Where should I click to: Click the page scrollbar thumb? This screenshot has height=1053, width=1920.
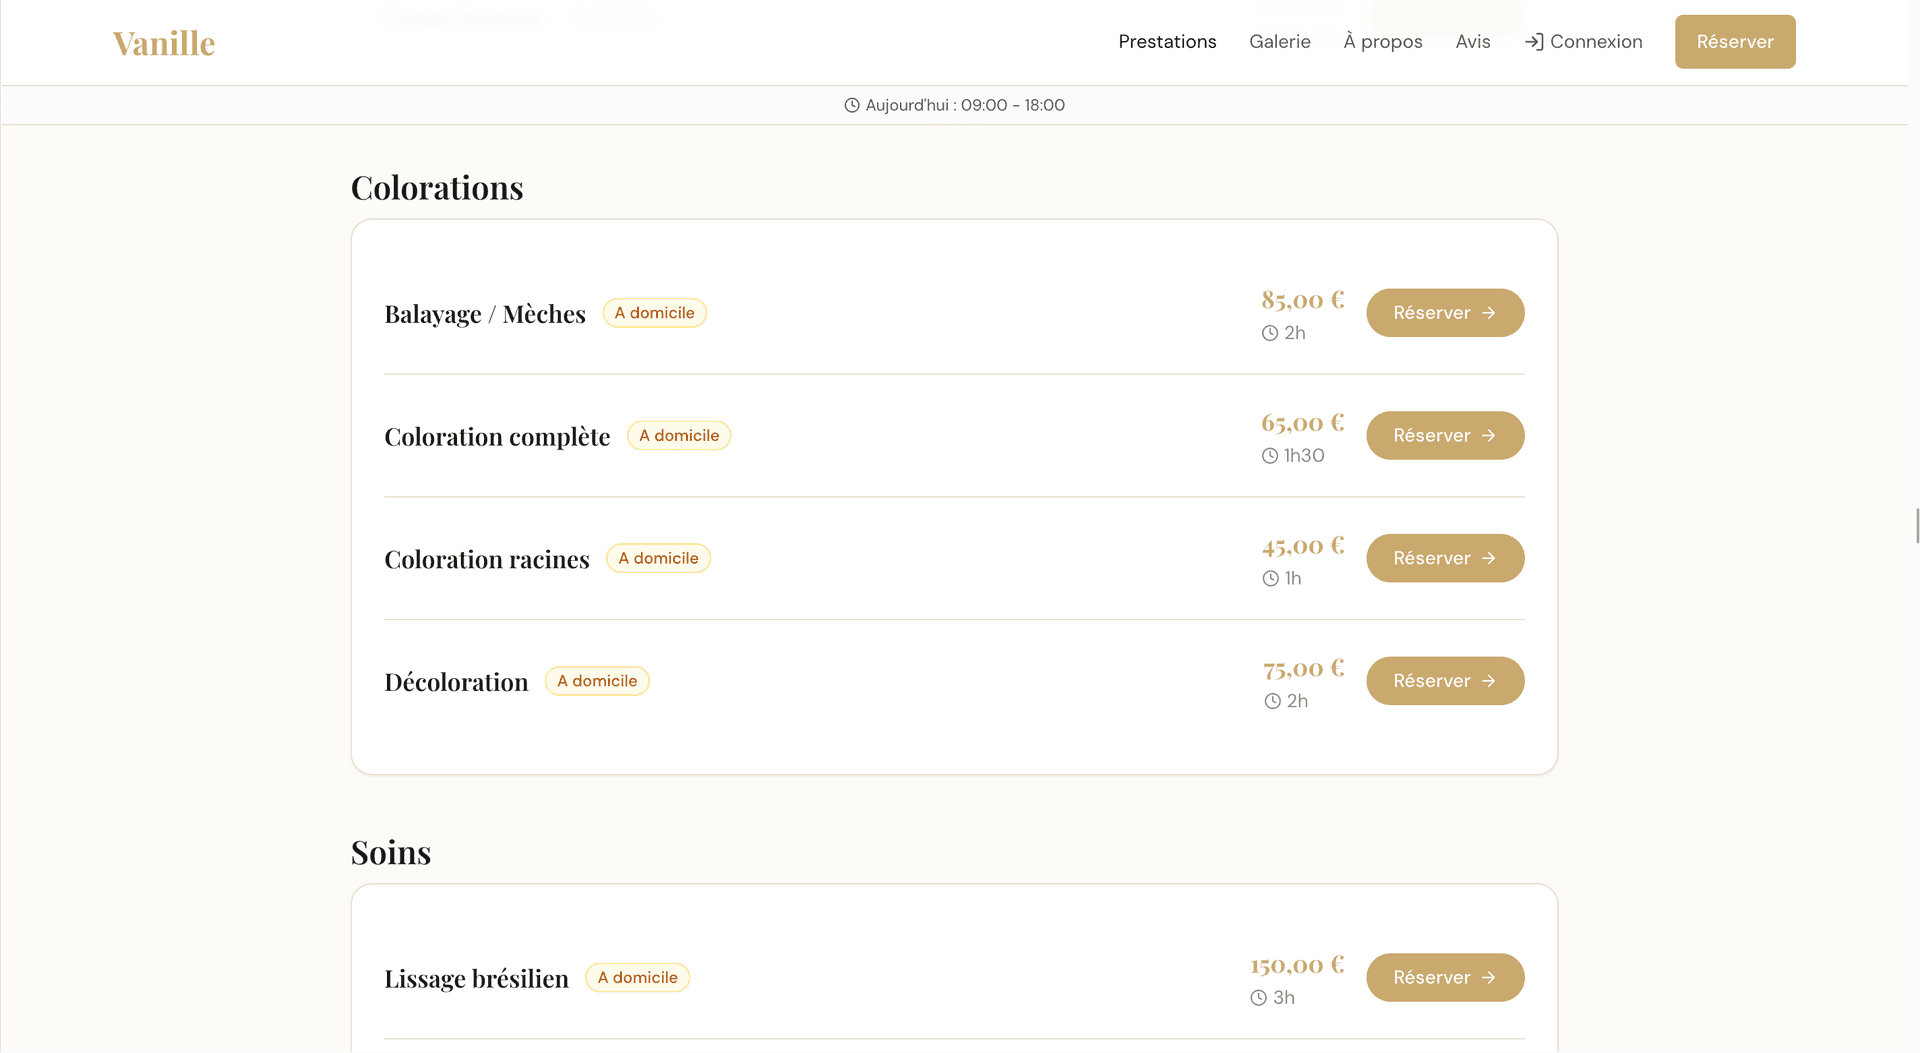(1916, 525)
